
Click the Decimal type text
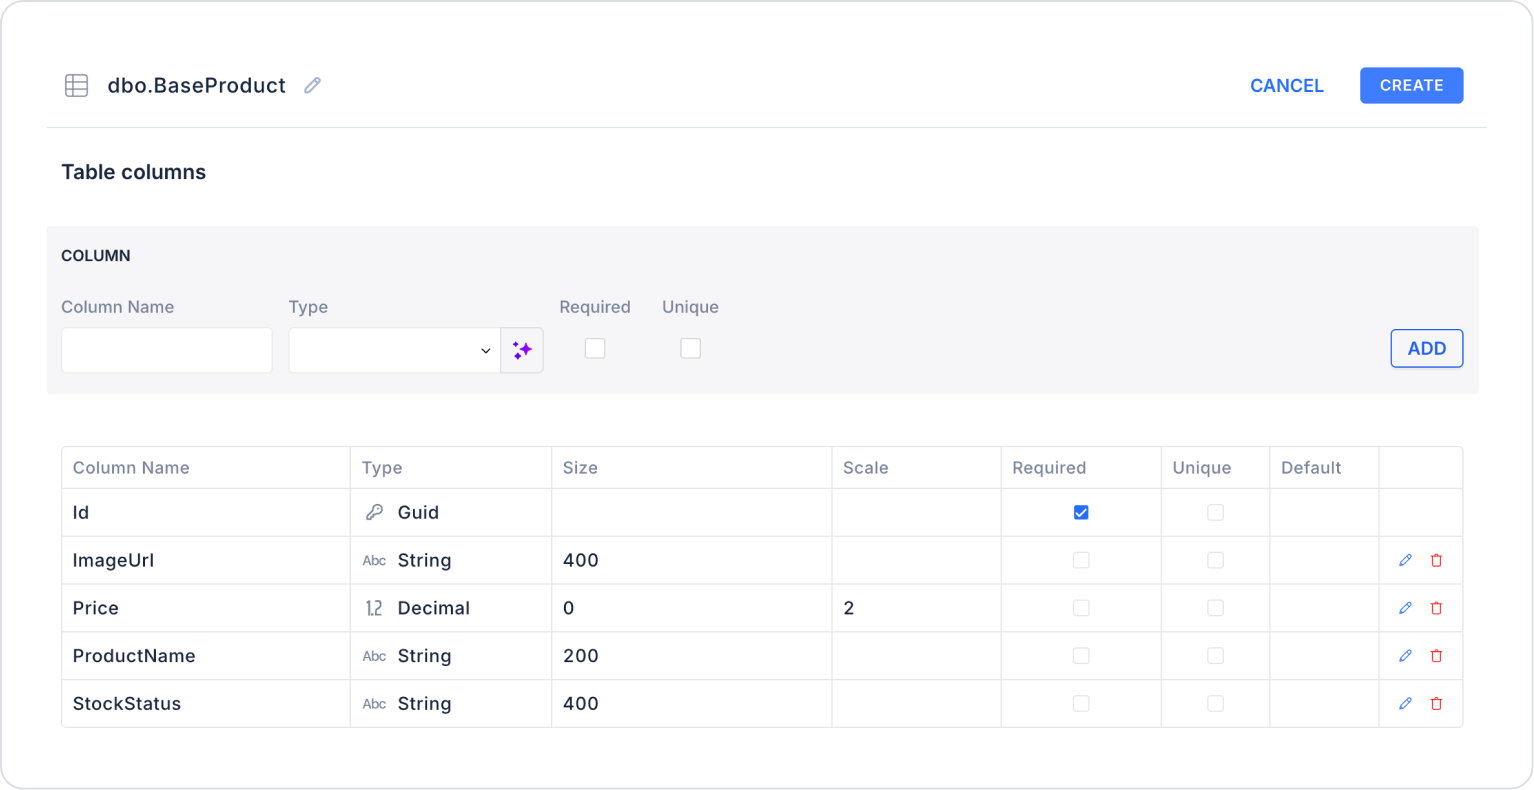click(x=434, y=608)
